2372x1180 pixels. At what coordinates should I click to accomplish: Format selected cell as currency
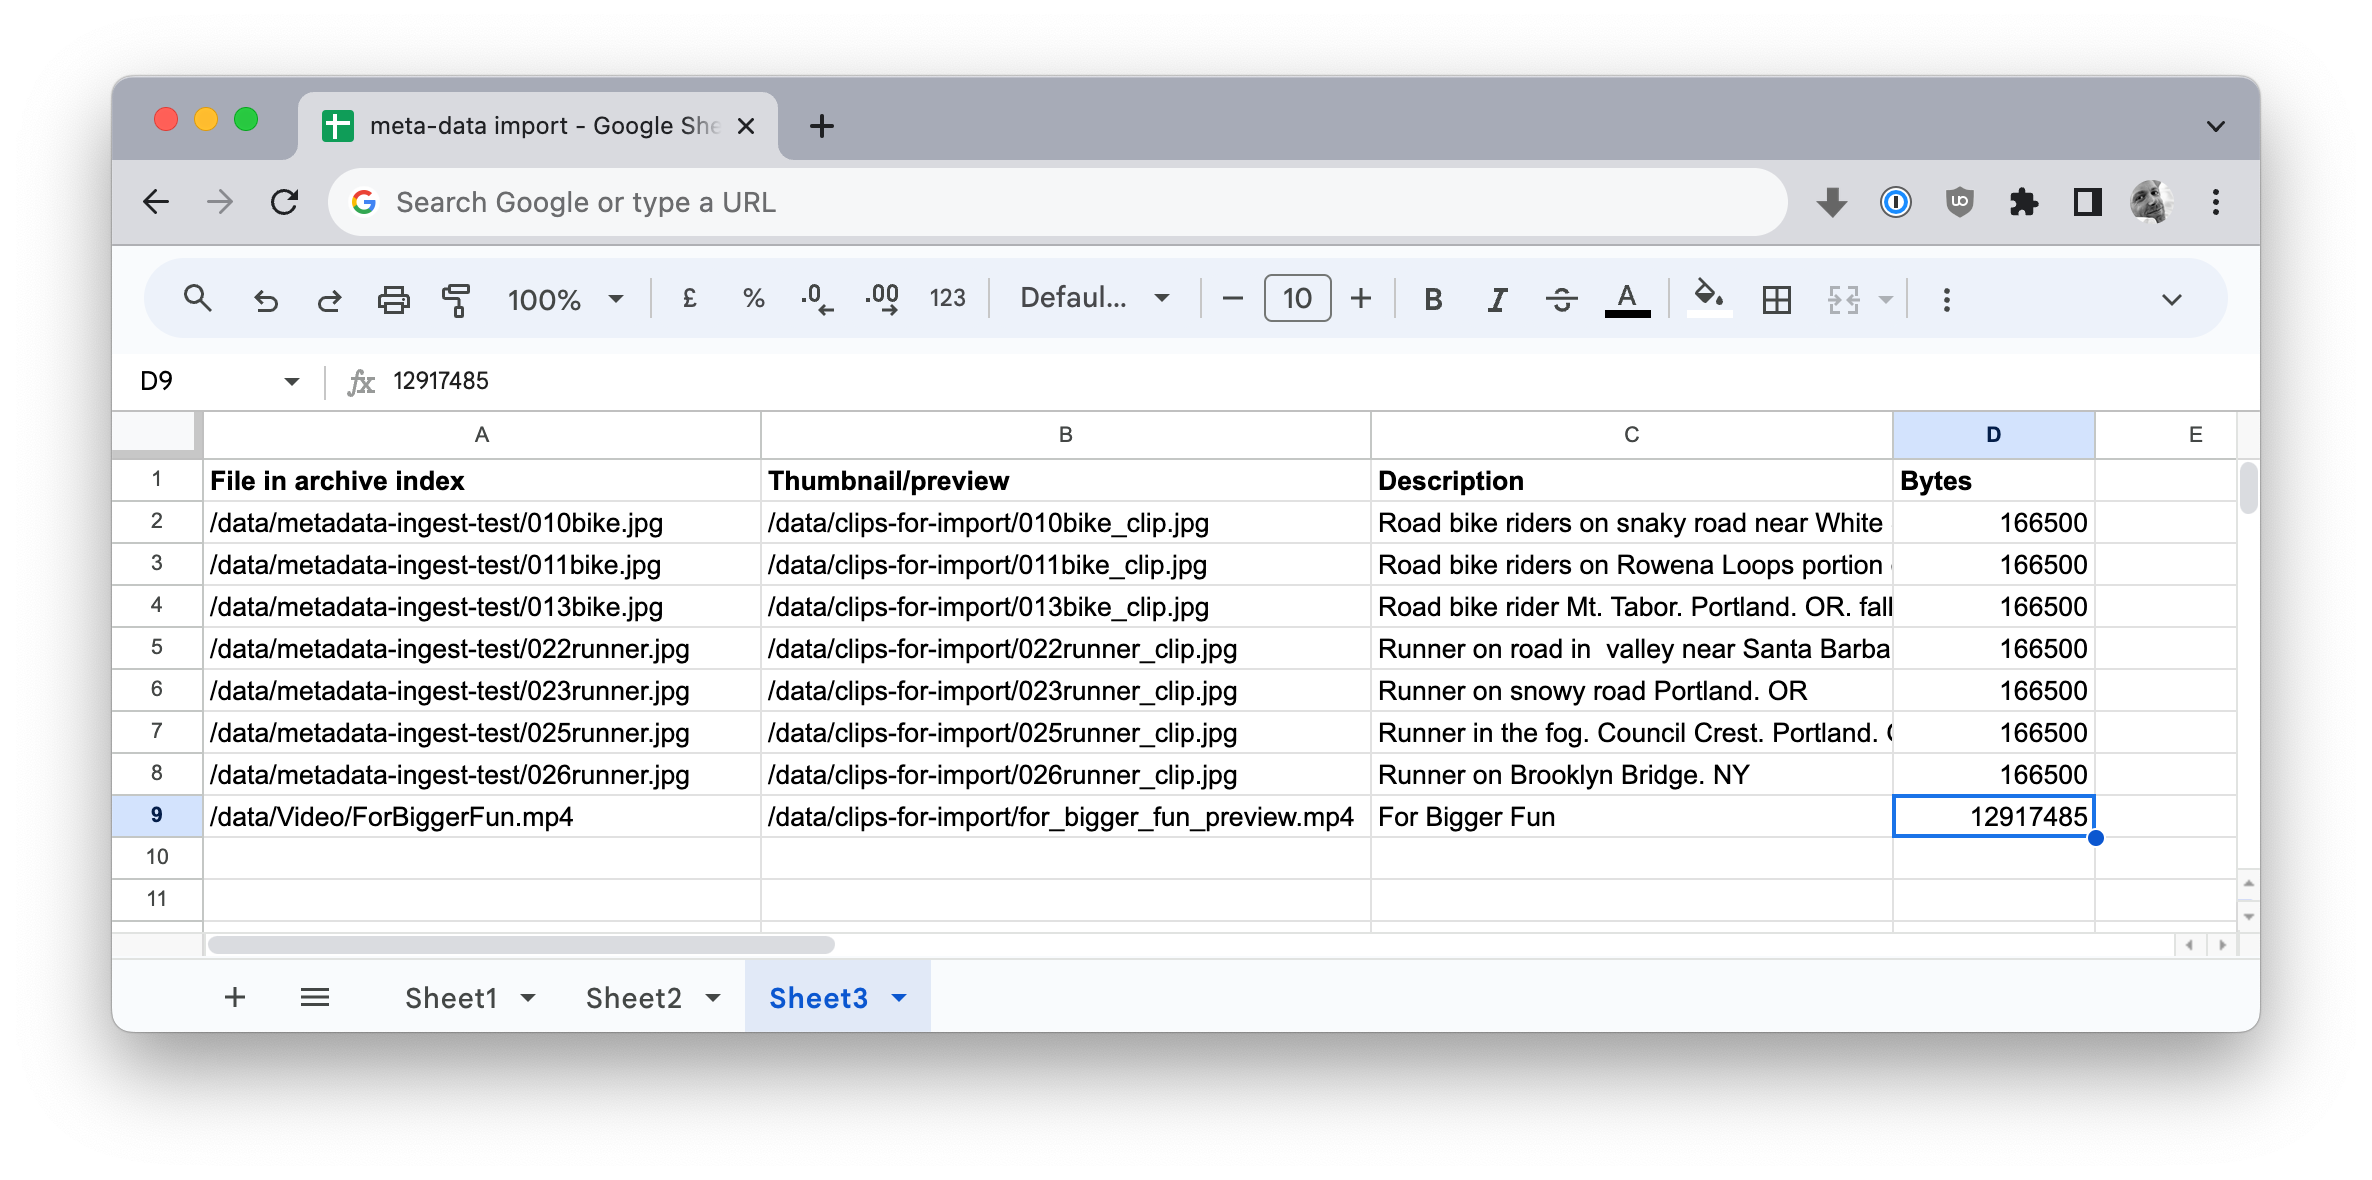click(688, 298)
